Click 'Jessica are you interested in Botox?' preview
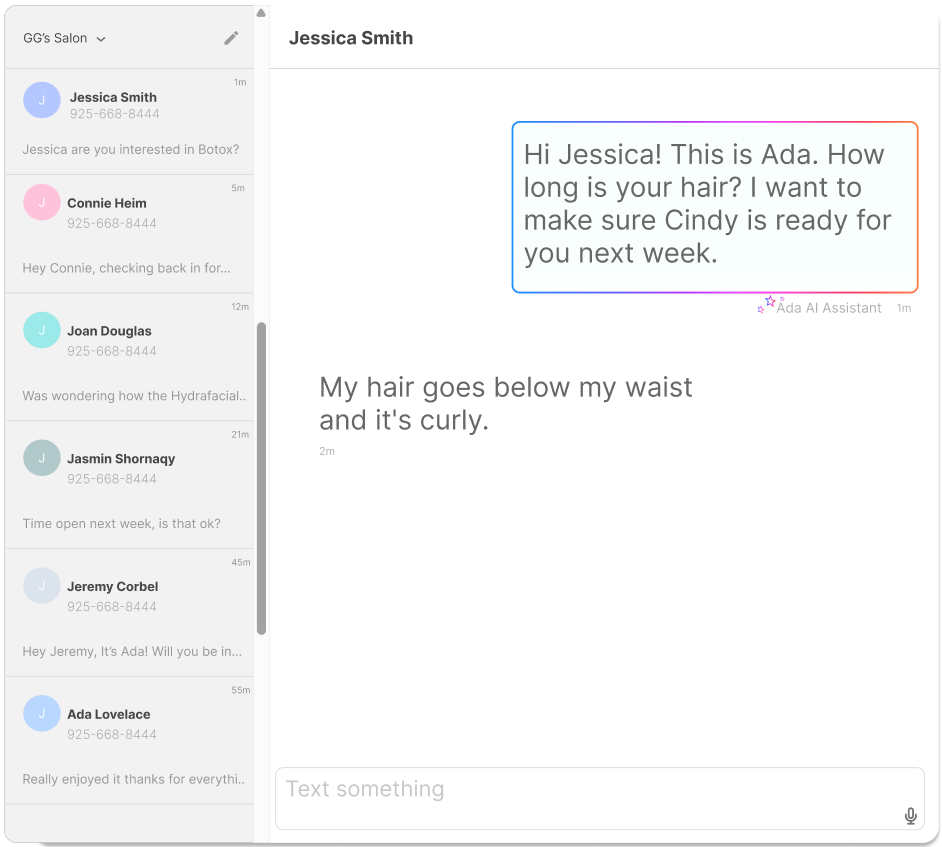This screenshot has width=942, height=847. point(131,150)
